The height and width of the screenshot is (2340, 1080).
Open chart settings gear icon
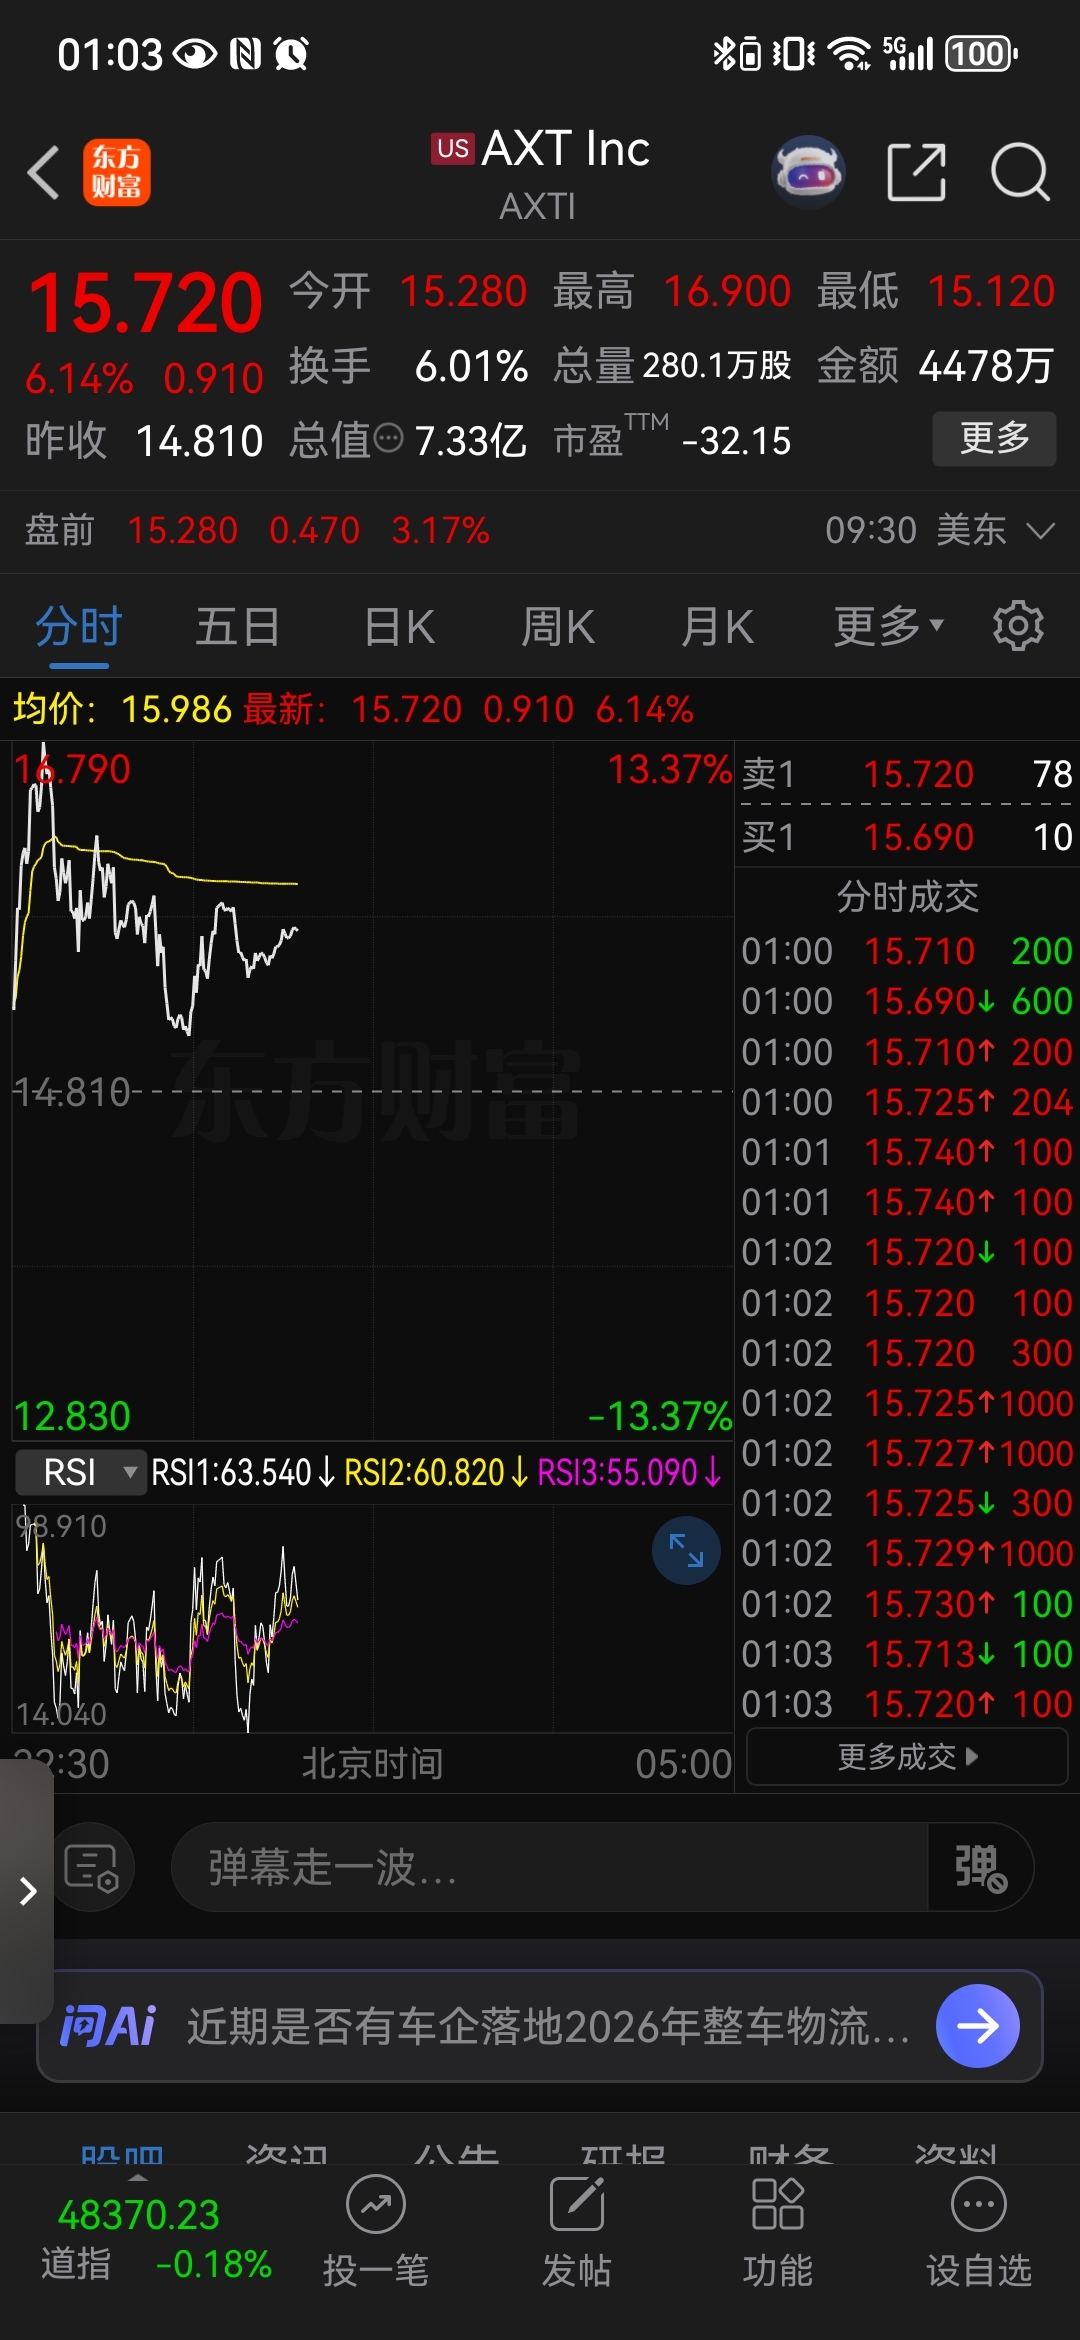click(1018, 627)
